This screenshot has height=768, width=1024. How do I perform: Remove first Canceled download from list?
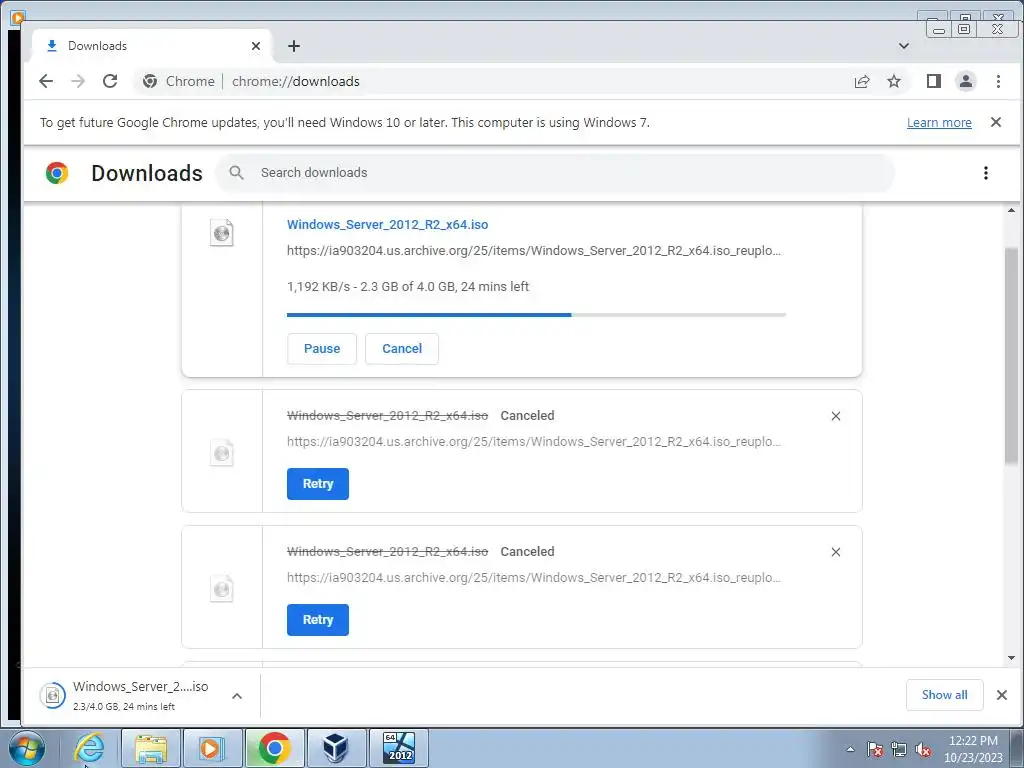click(x=835, y=416)
